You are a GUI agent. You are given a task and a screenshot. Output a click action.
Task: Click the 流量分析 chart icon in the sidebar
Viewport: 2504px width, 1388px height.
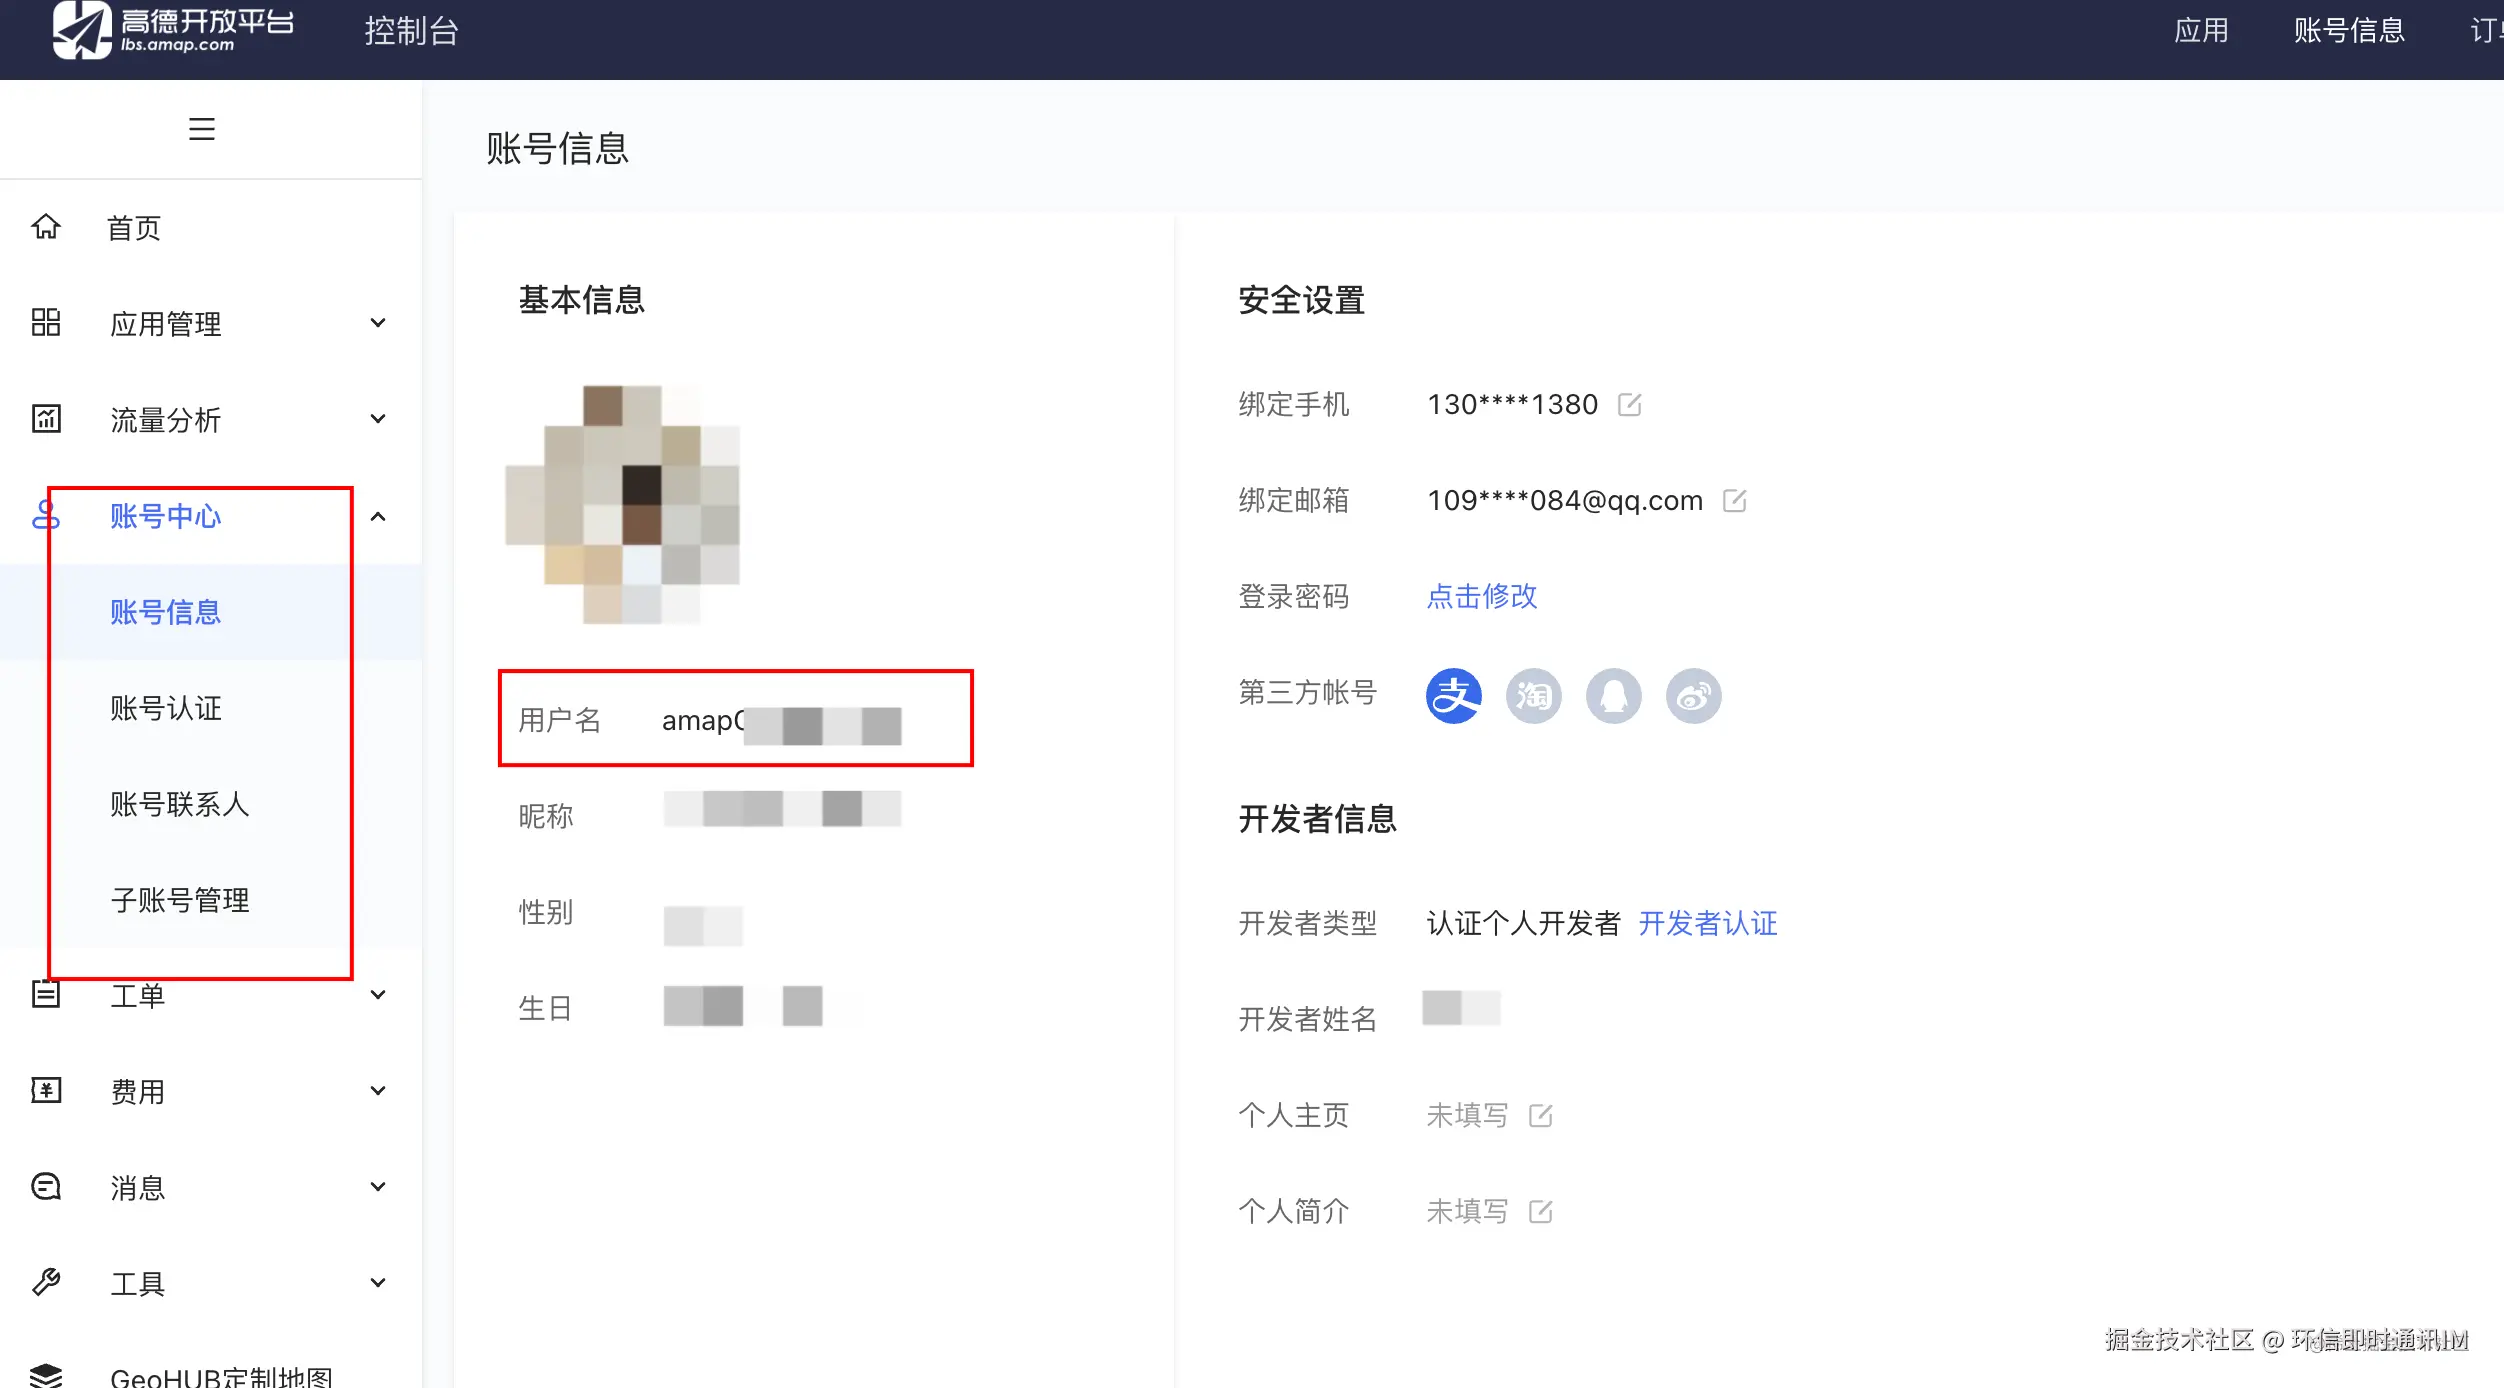[x=45, y=419]
